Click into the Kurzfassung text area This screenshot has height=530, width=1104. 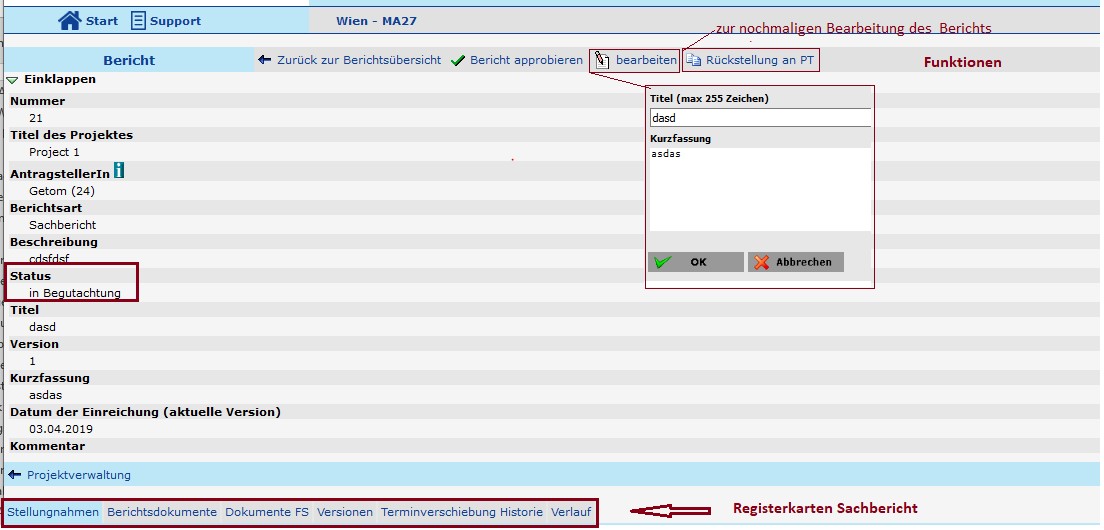[760, 190]
